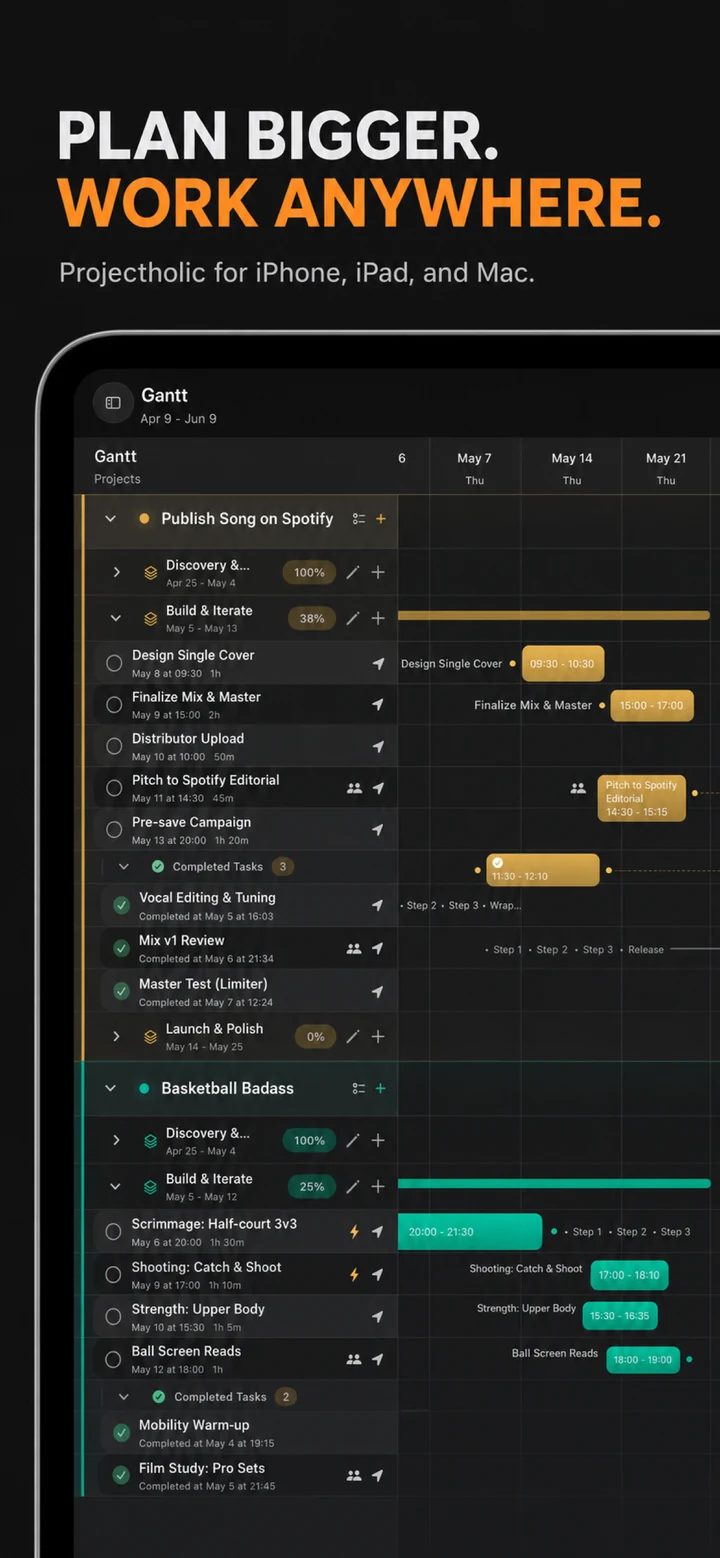Click orange color dot of Publish Song on Spotify
This screenshot has height=1558, width=720.
144,519
